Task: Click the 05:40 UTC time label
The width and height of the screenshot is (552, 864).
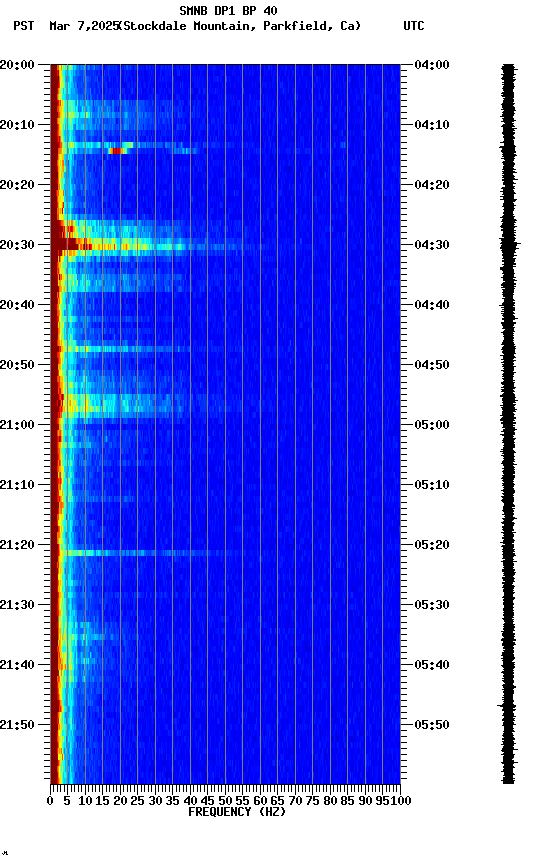Action: [x=432, y=666]
